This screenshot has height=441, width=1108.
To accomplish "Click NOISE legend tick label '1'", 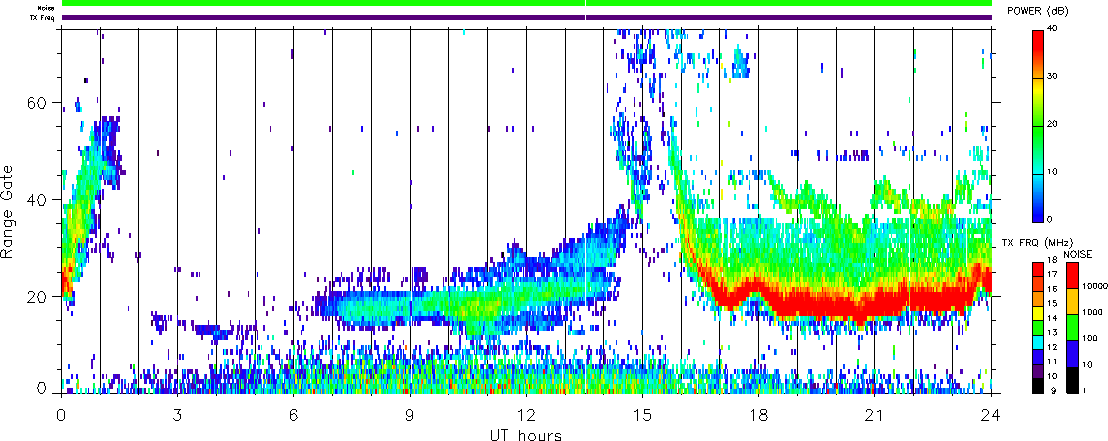I will (x=1084, y=390).
